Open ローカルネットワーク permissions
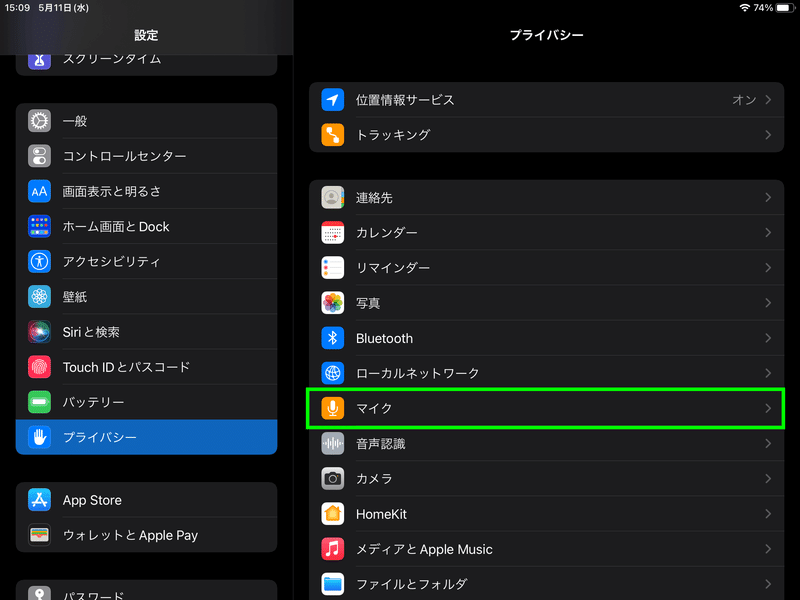 546,373
